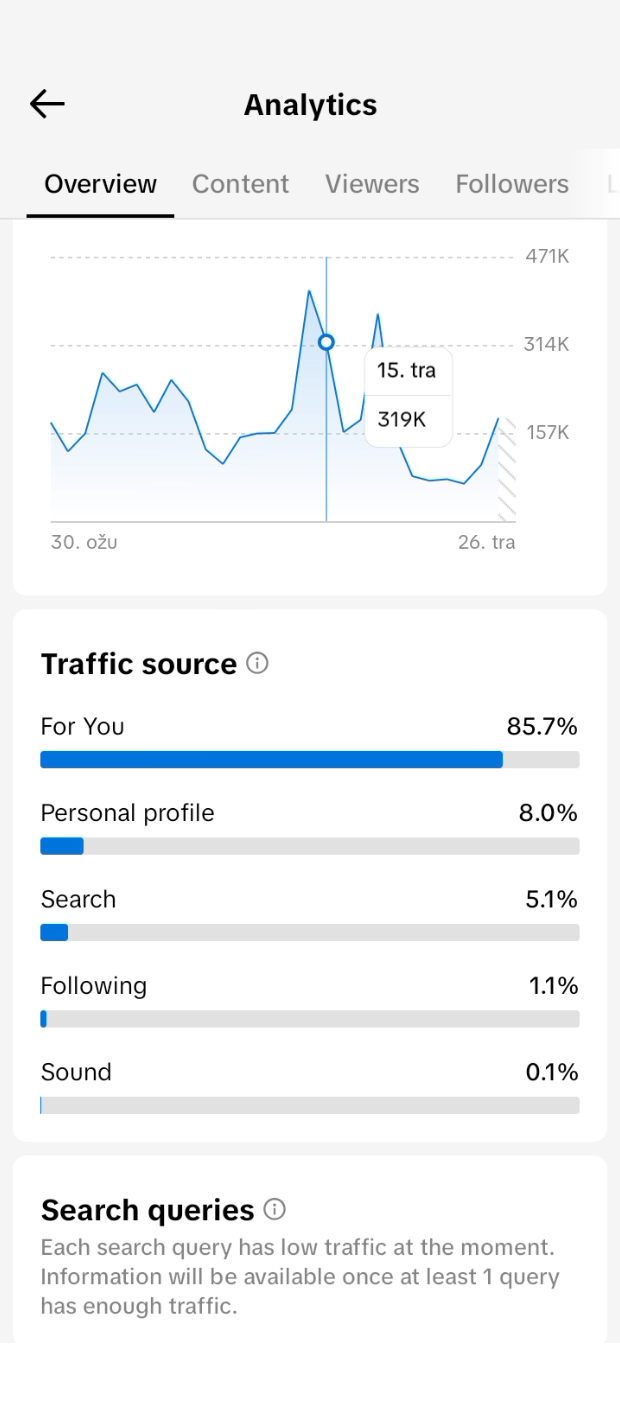The image size is (620, 1424).
Task: Tap the highest peak on the line chart
Action: [x=309, y=291]
